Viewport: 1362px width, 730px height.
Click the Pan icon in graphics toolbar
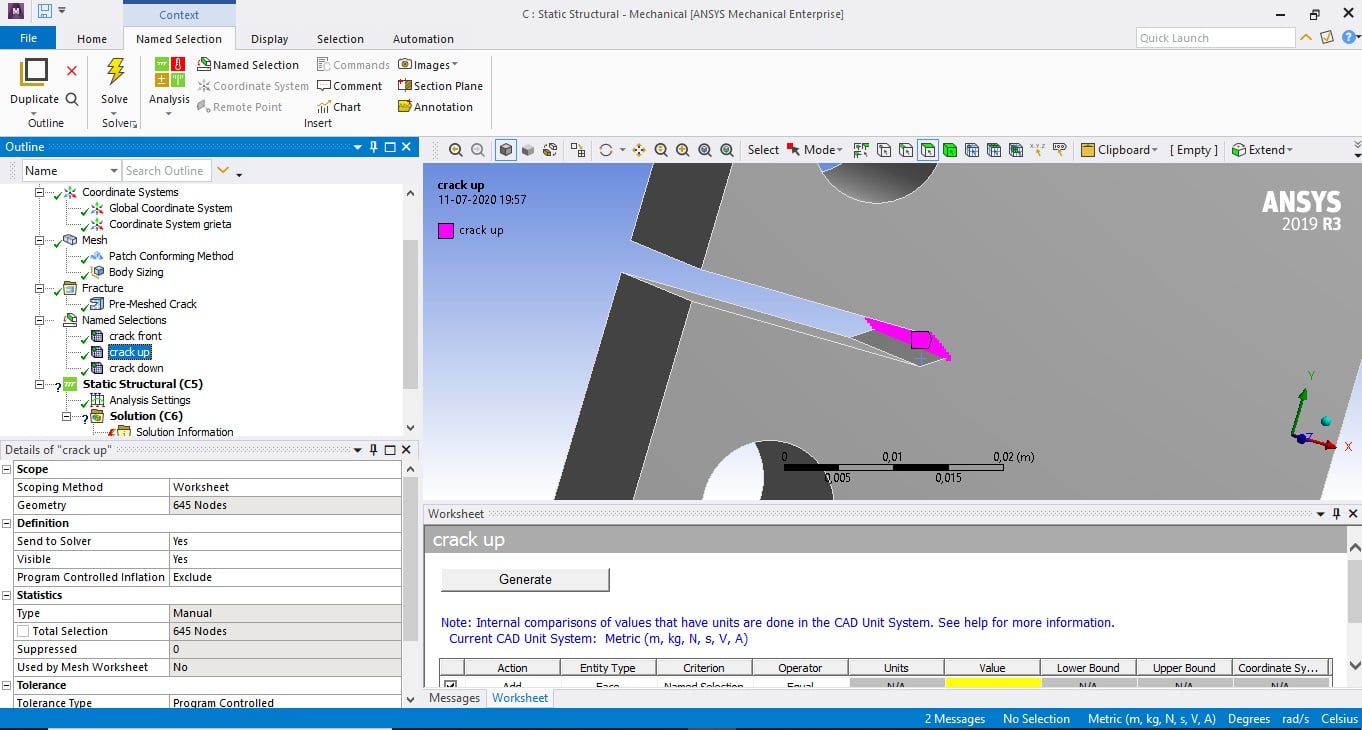[x=639, y=150]
